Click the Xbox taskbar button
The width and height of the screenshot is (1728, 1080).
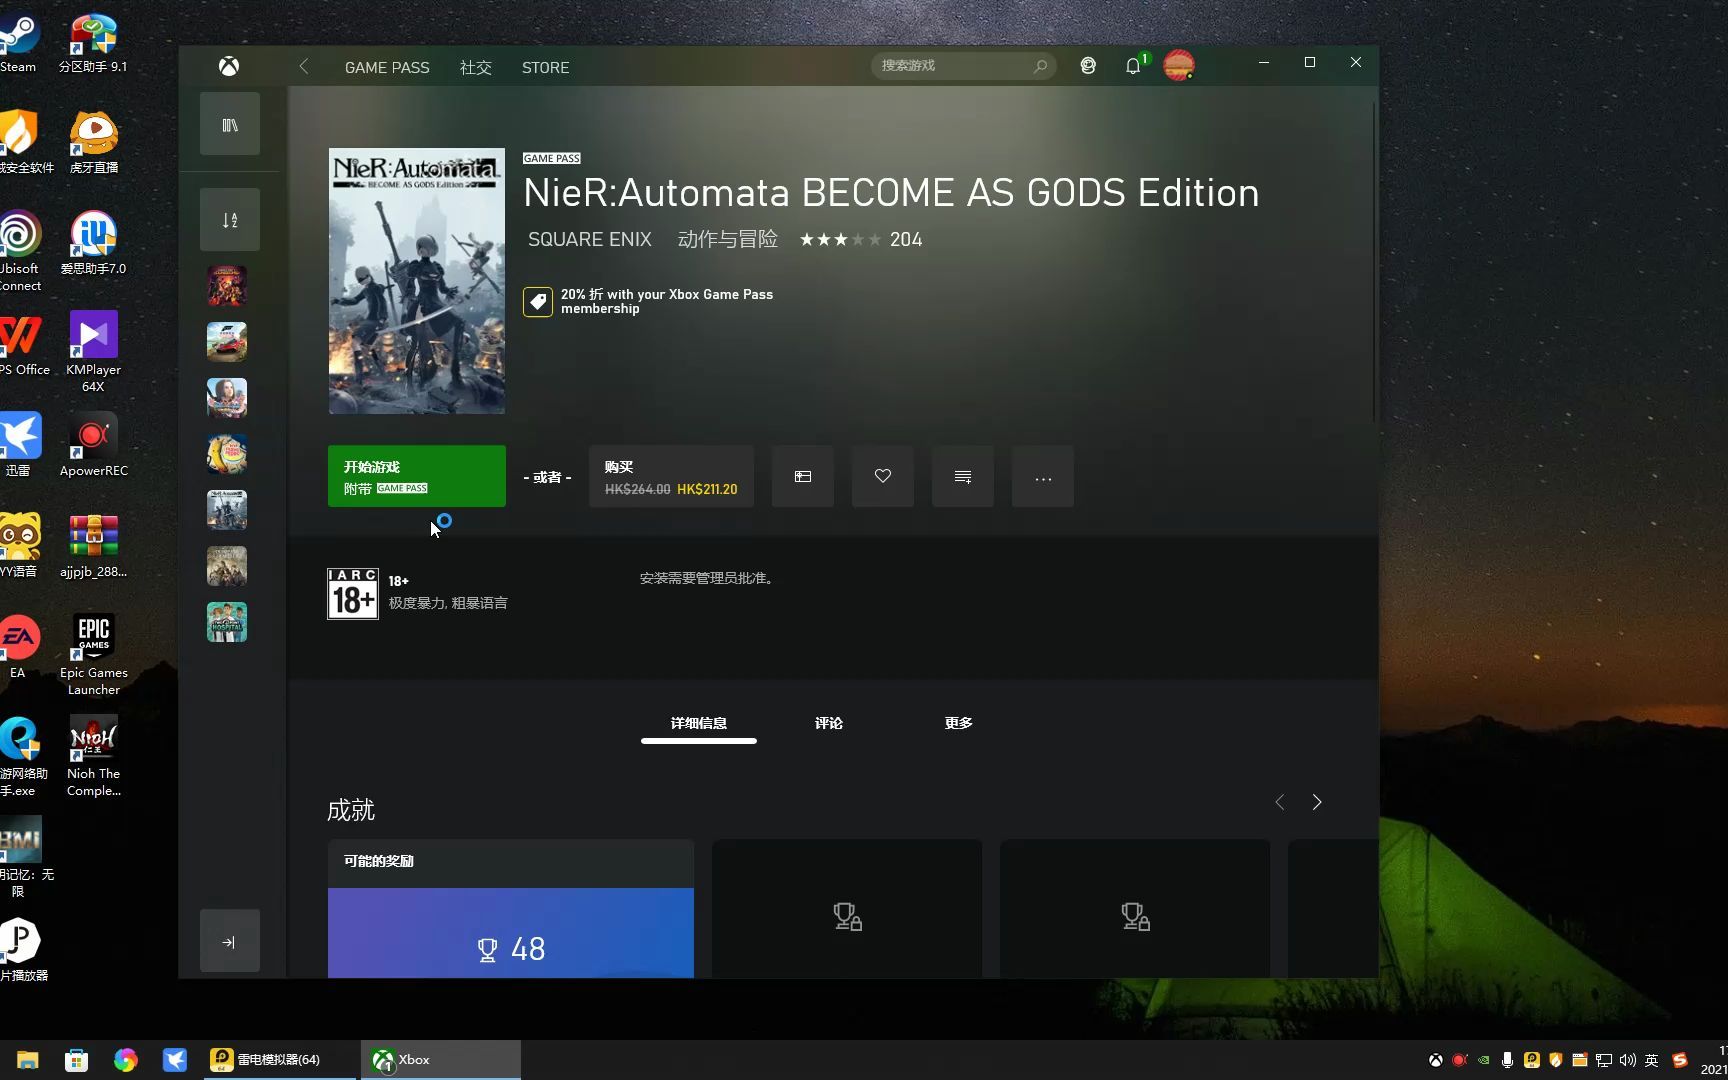point(440,1060)
